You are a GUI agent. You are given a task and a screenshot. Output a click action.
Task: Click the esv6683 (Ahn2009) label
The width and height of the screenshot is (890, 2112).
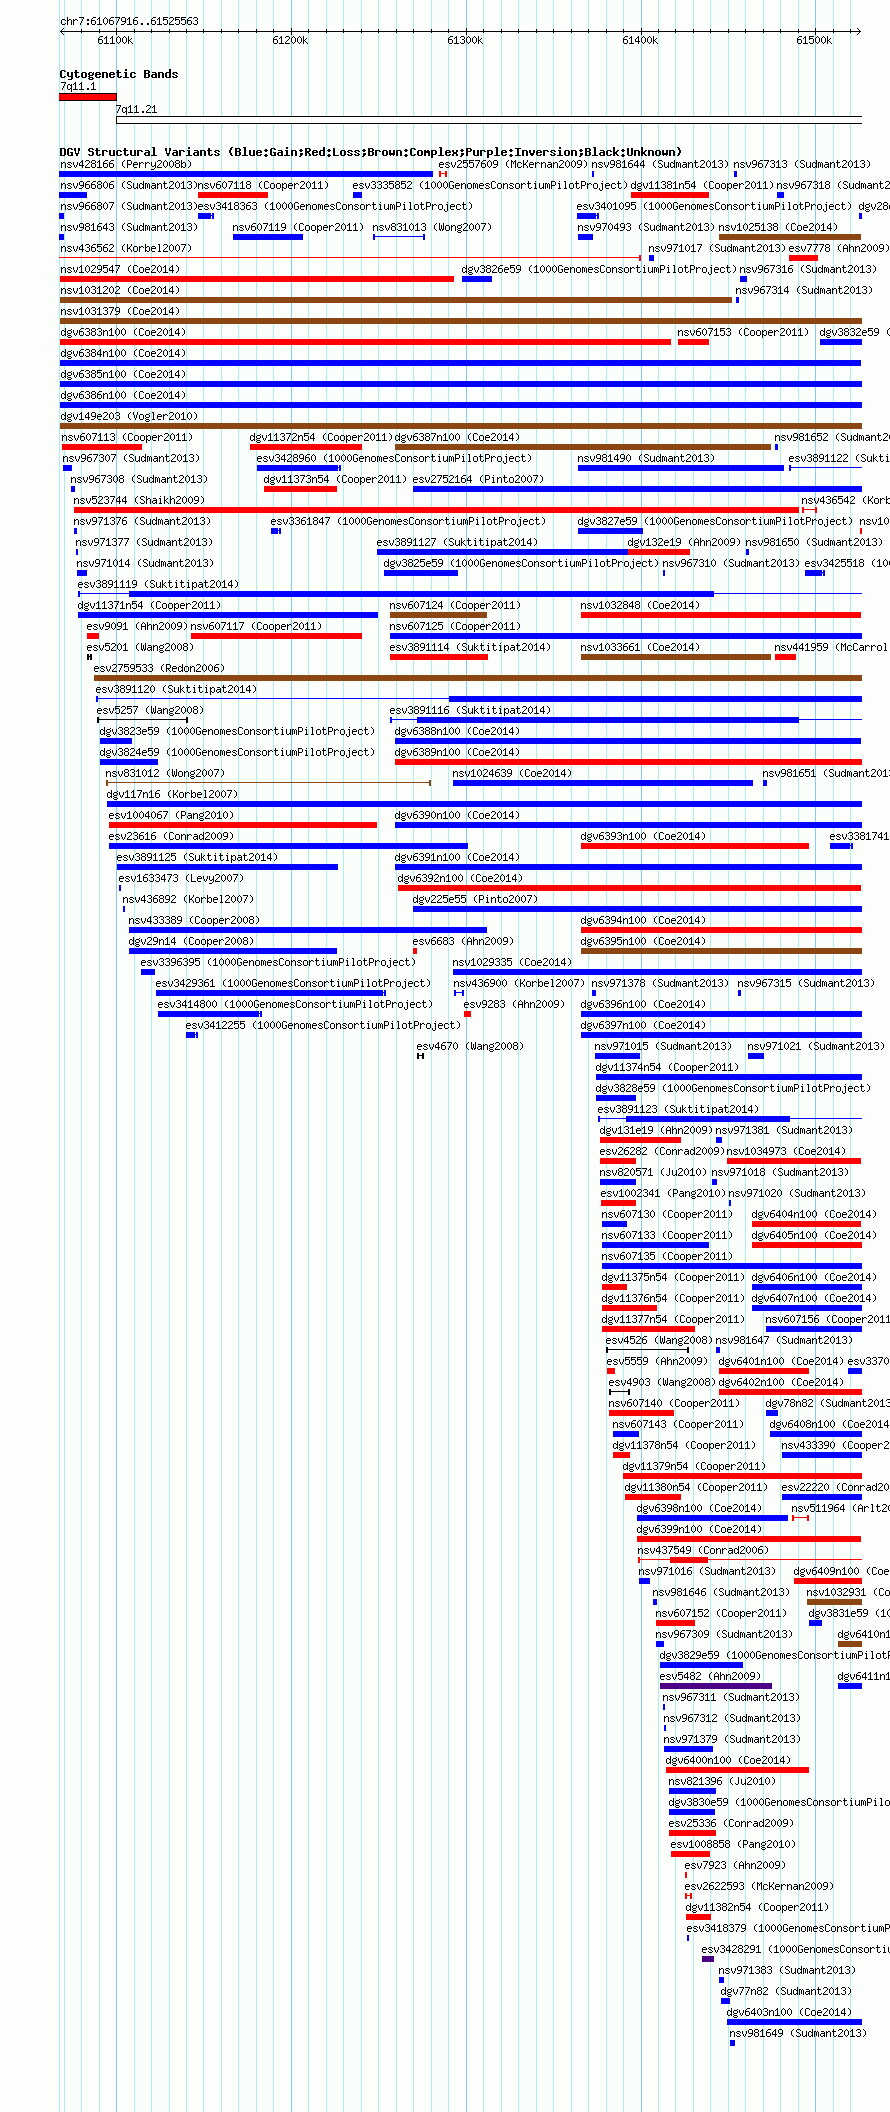[x=463, y=941]
